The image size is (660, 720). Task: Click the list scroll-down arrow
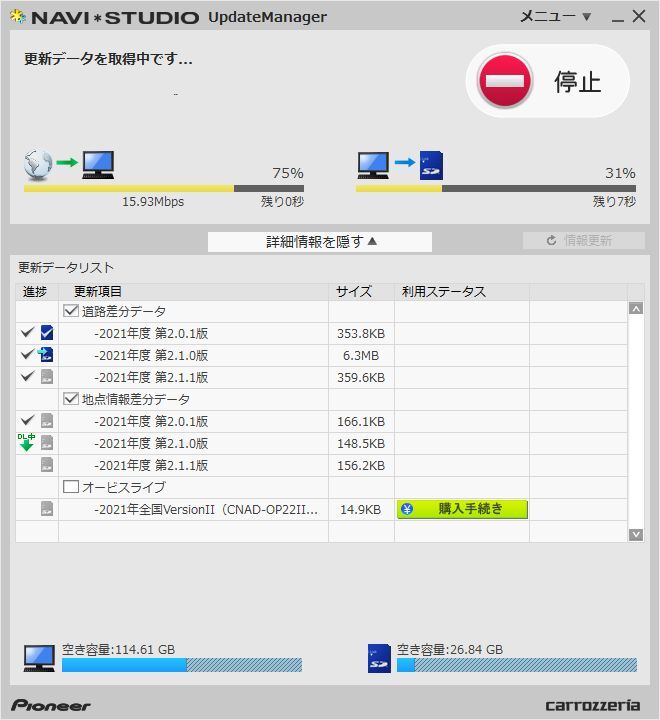point(636,534)
